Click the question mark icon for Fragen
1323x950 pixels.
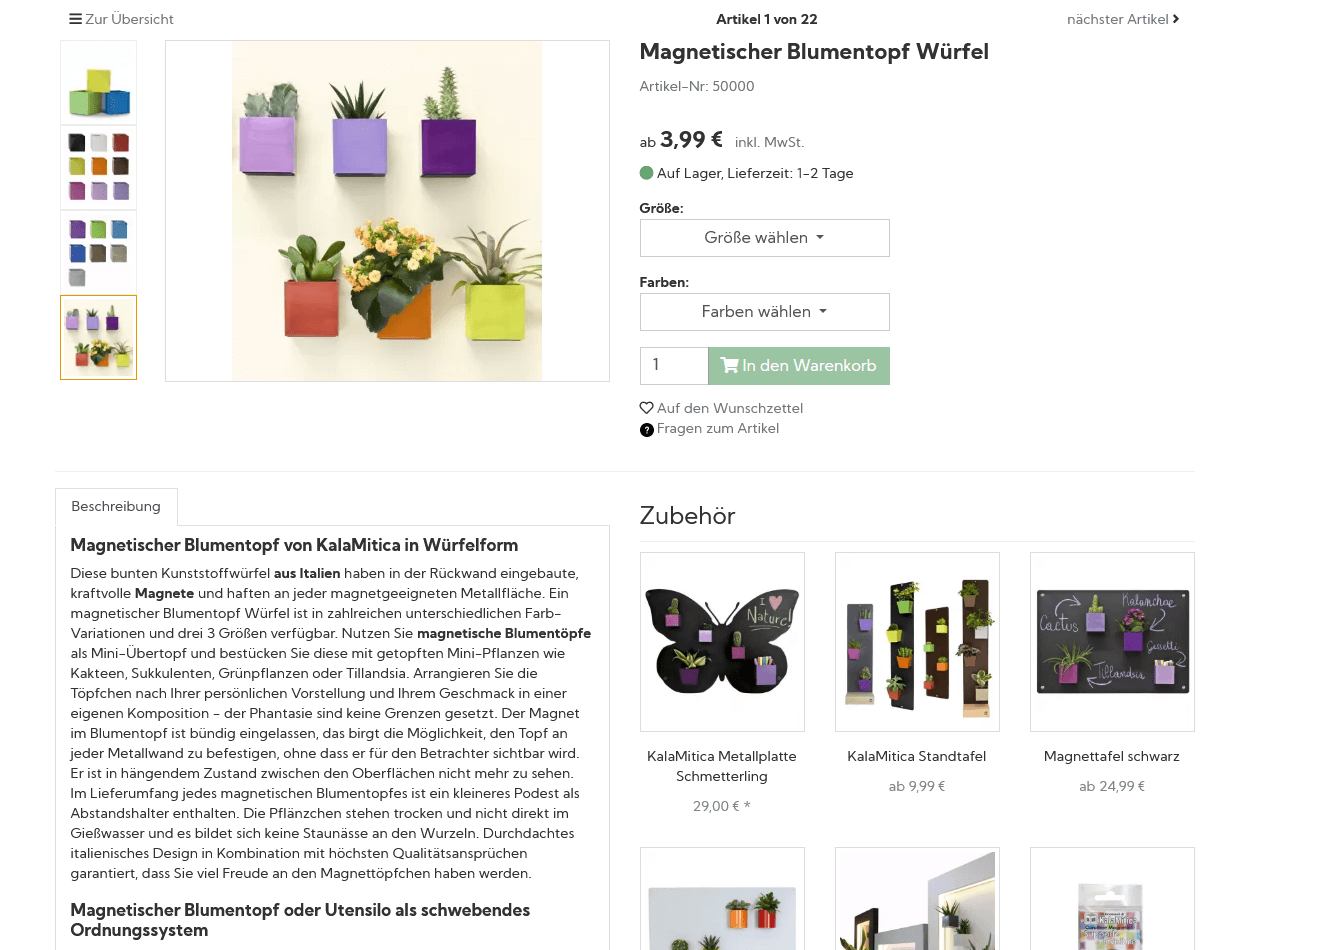[646, 430]
